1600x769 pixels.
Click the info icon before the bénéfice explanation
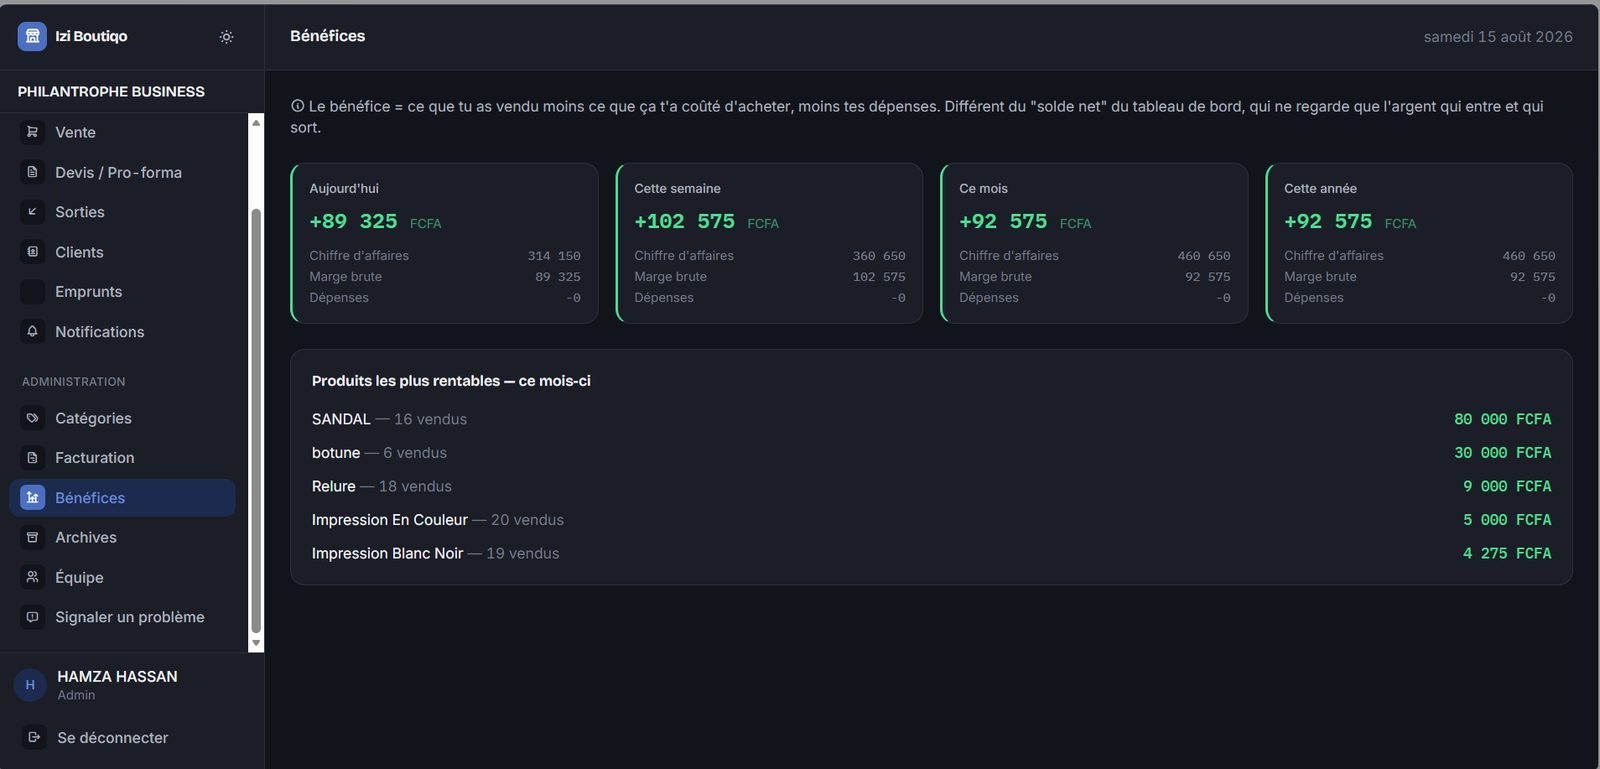[x=297, y=106]
